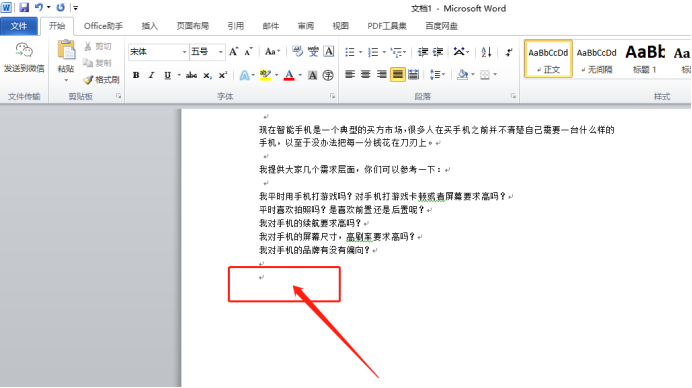Viewport: 692px width, 388px height.
Task: Click the Subscript icon
Action: point(207,75)
